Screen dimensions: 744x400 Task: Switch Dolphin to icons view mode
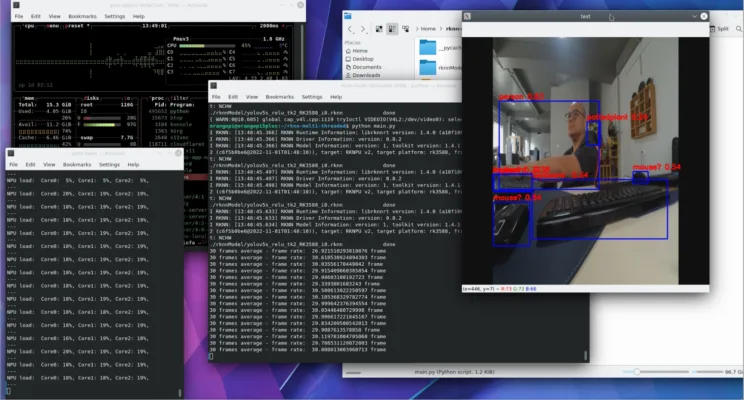tap(379, 29)
